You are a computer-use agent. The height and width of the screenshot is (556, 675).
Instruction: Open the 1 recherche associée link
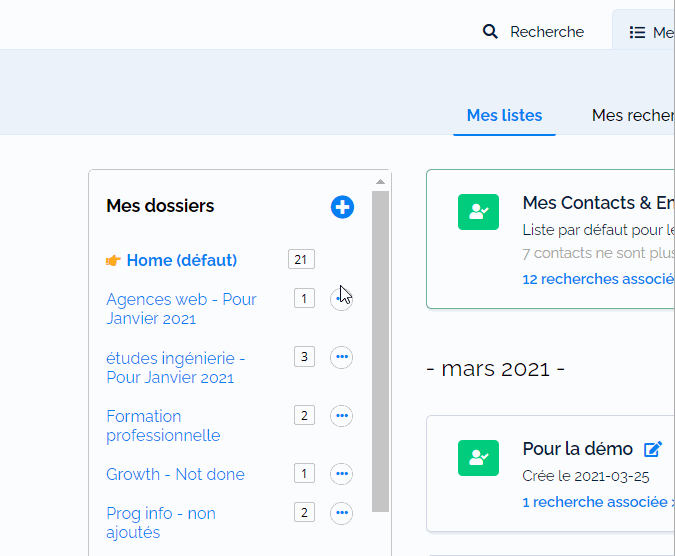coord(595,502)
